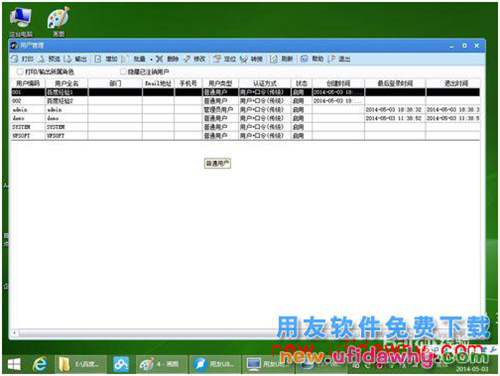This screenshot has width=500, height=376.
Task: Click the 输出 (Output) toolbar icon
Action: click(x=68, y=59)
